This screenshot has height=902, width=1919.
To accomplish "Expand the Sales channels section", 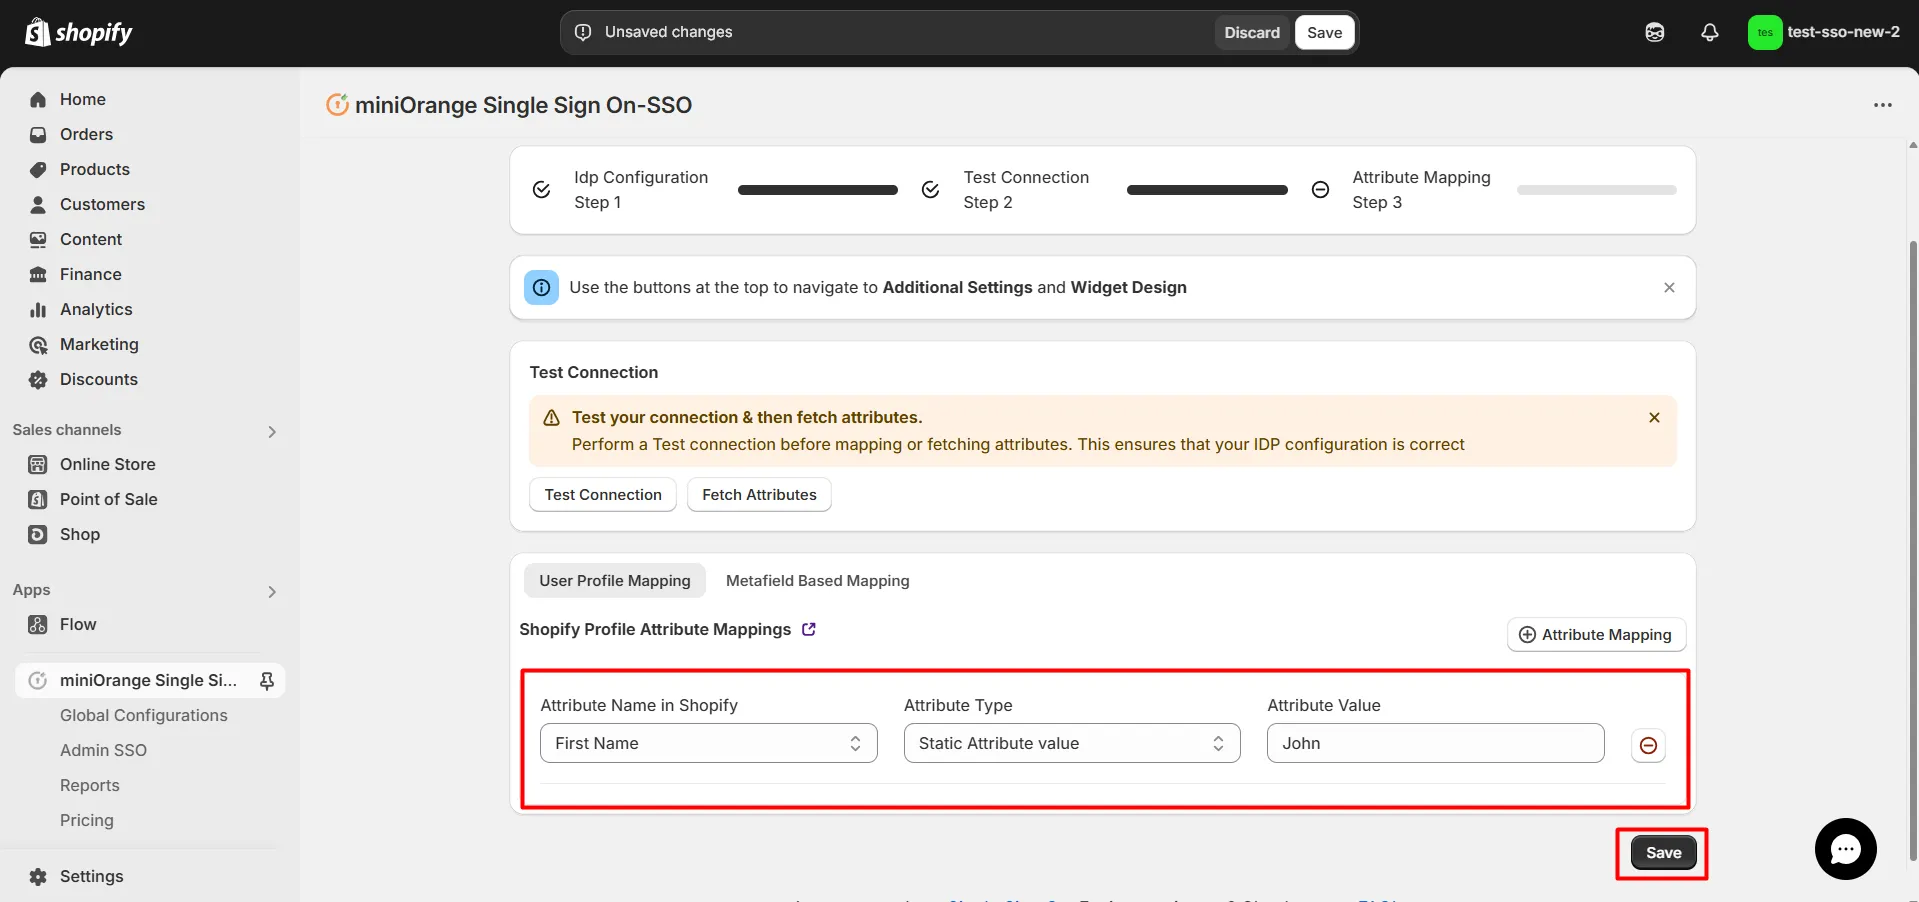I will coord(272,431).
